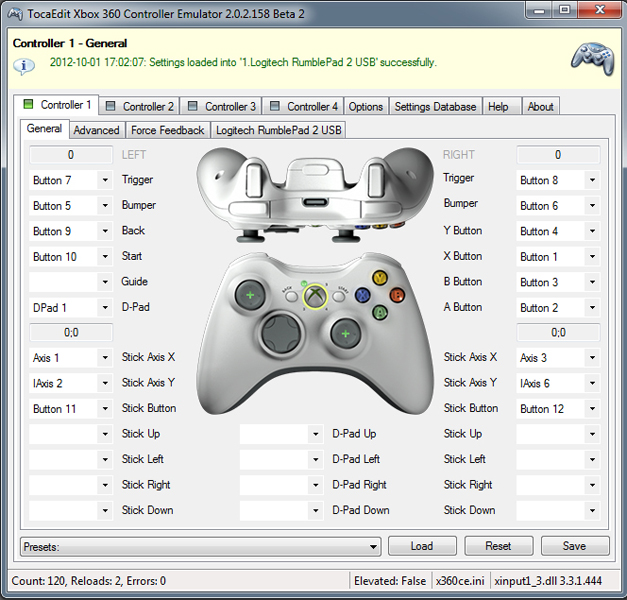Open the Logitech RumblePad 2 USB sub-tab
Viewport: 627px width, 600px height.
coord(279,130)
